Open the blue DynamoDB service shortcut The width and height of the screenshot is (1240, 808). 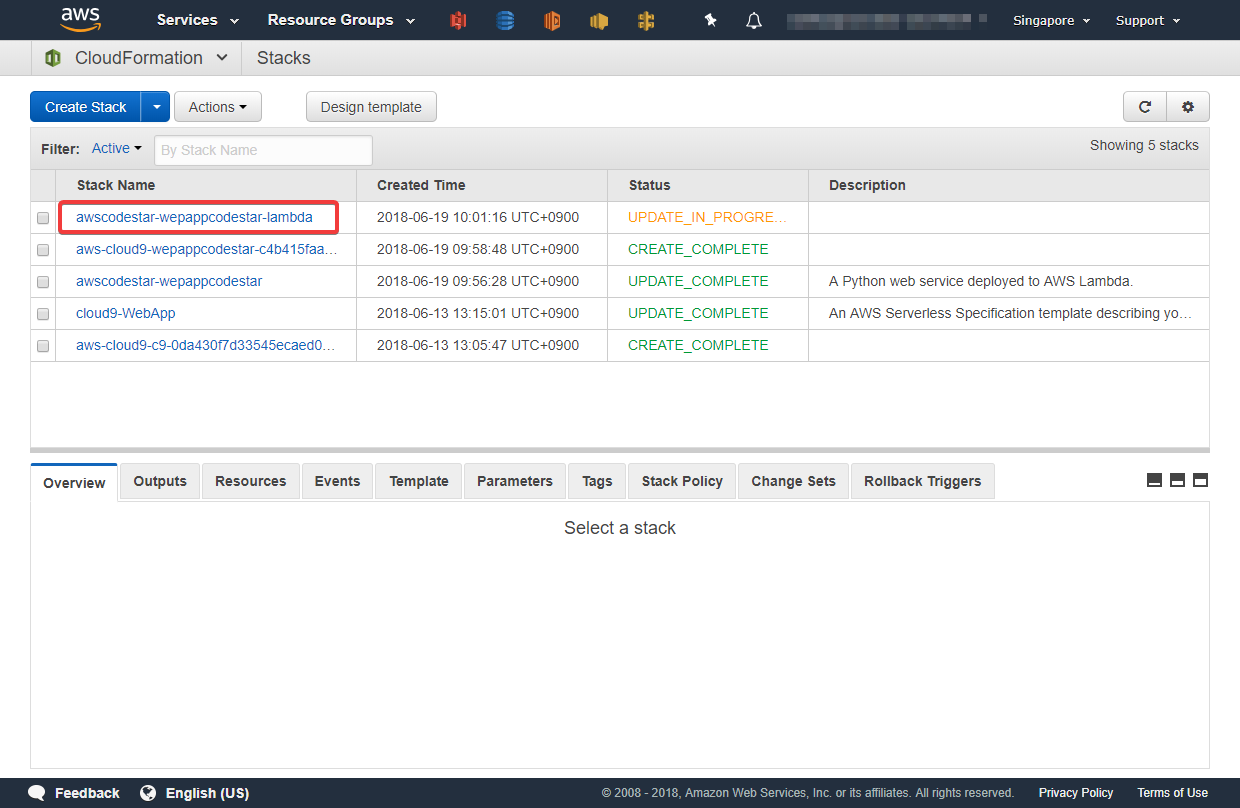coord(505,20)
